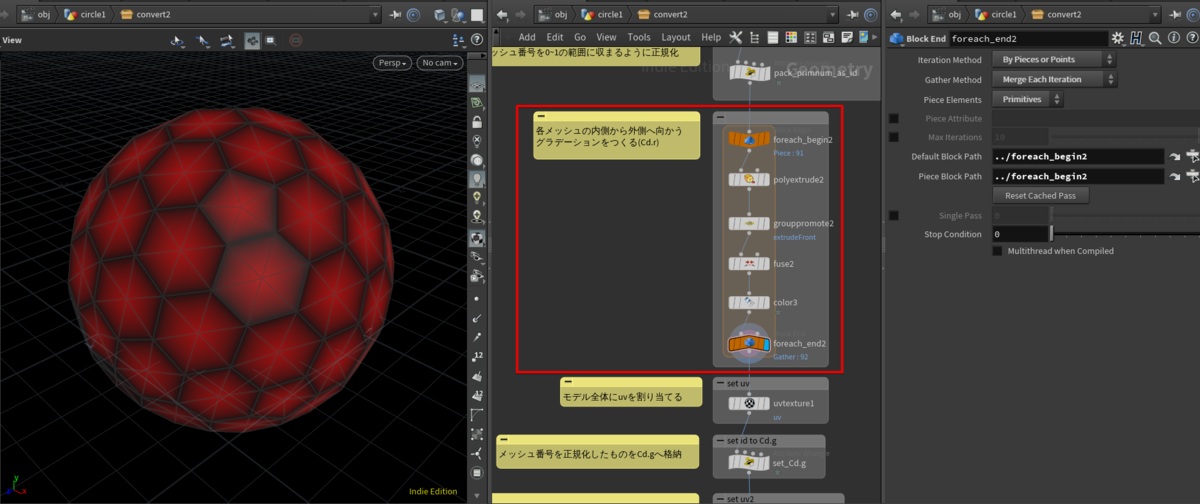Click the red circular snapshot icon in viewport
The image size is (1200, 504).
296,40
